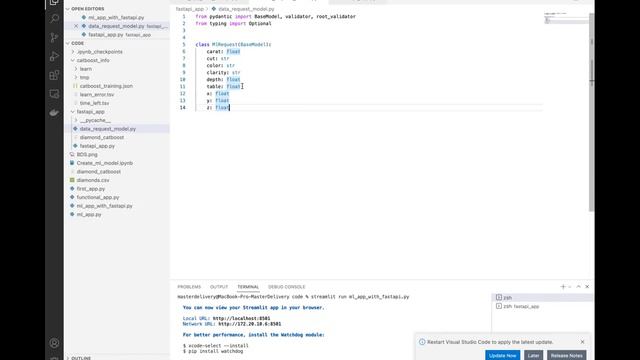This screenshot has width=640, height=360.
Task: Open Create_ml_model.ipynb notebook
Action: tap(104, 163)
